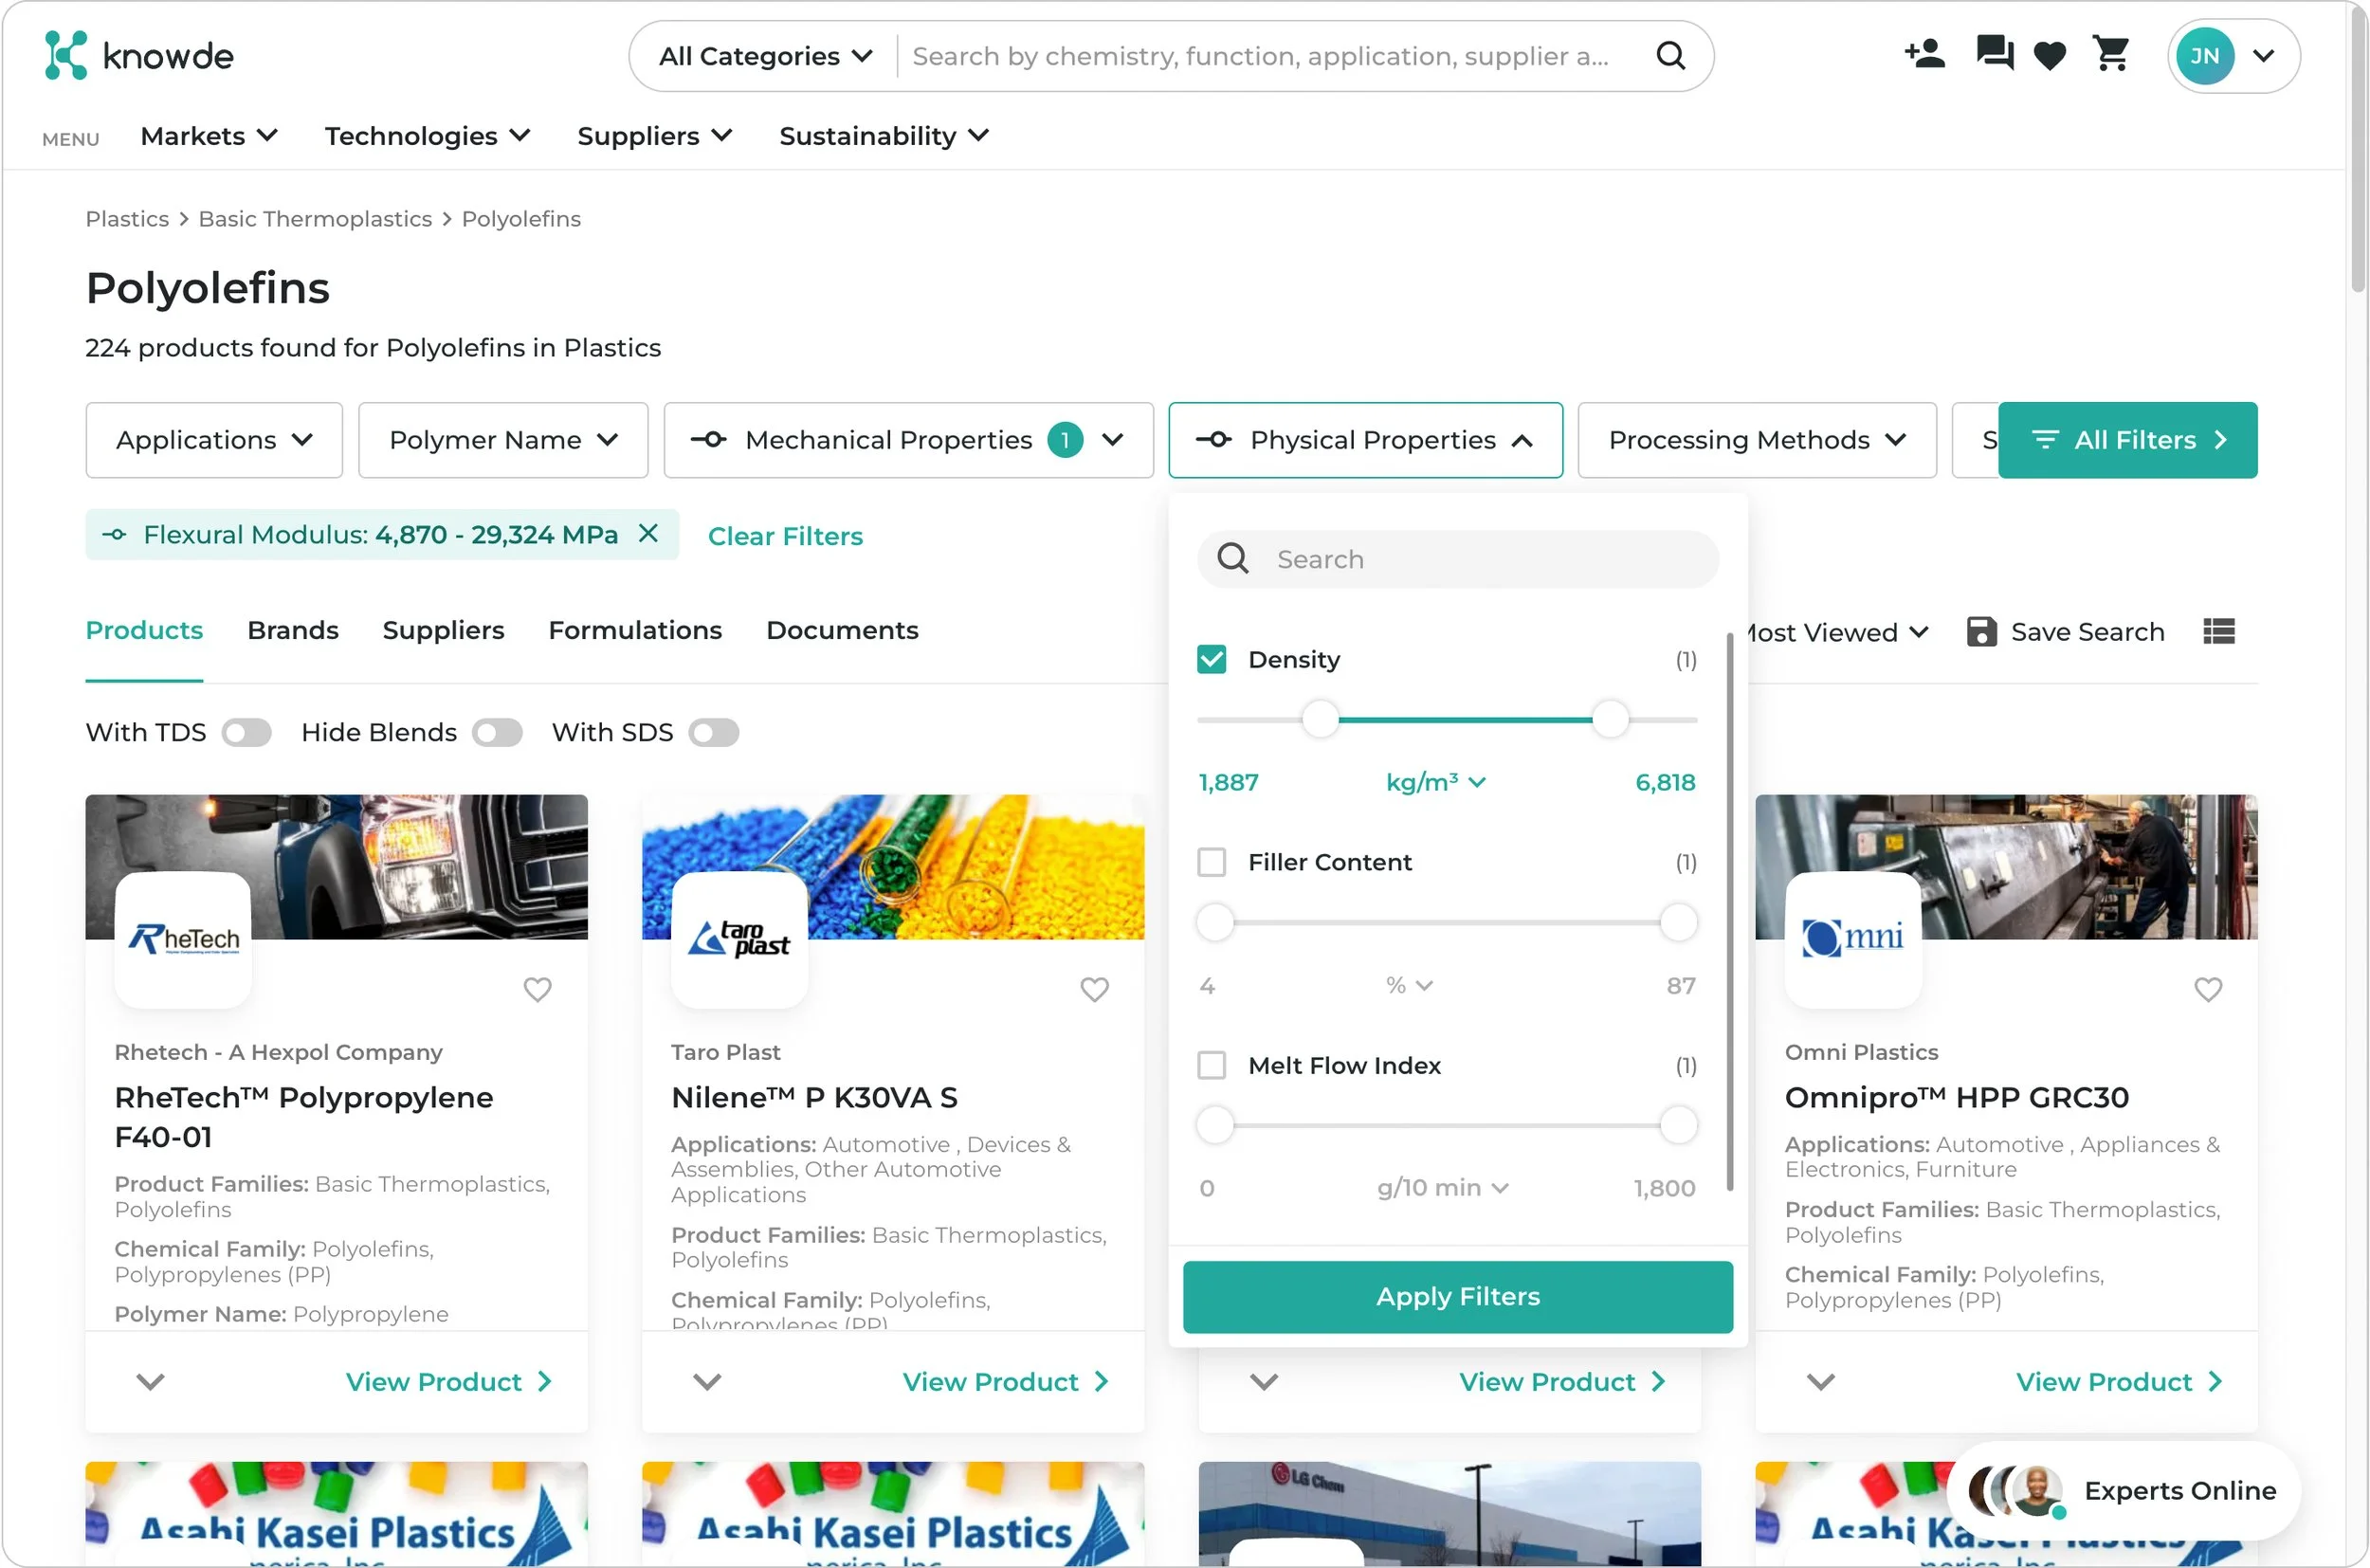This screenshot has width=2370, height=1568.
Task: Remove the Flexural Modulus filter chip
Action: [648, 534]
